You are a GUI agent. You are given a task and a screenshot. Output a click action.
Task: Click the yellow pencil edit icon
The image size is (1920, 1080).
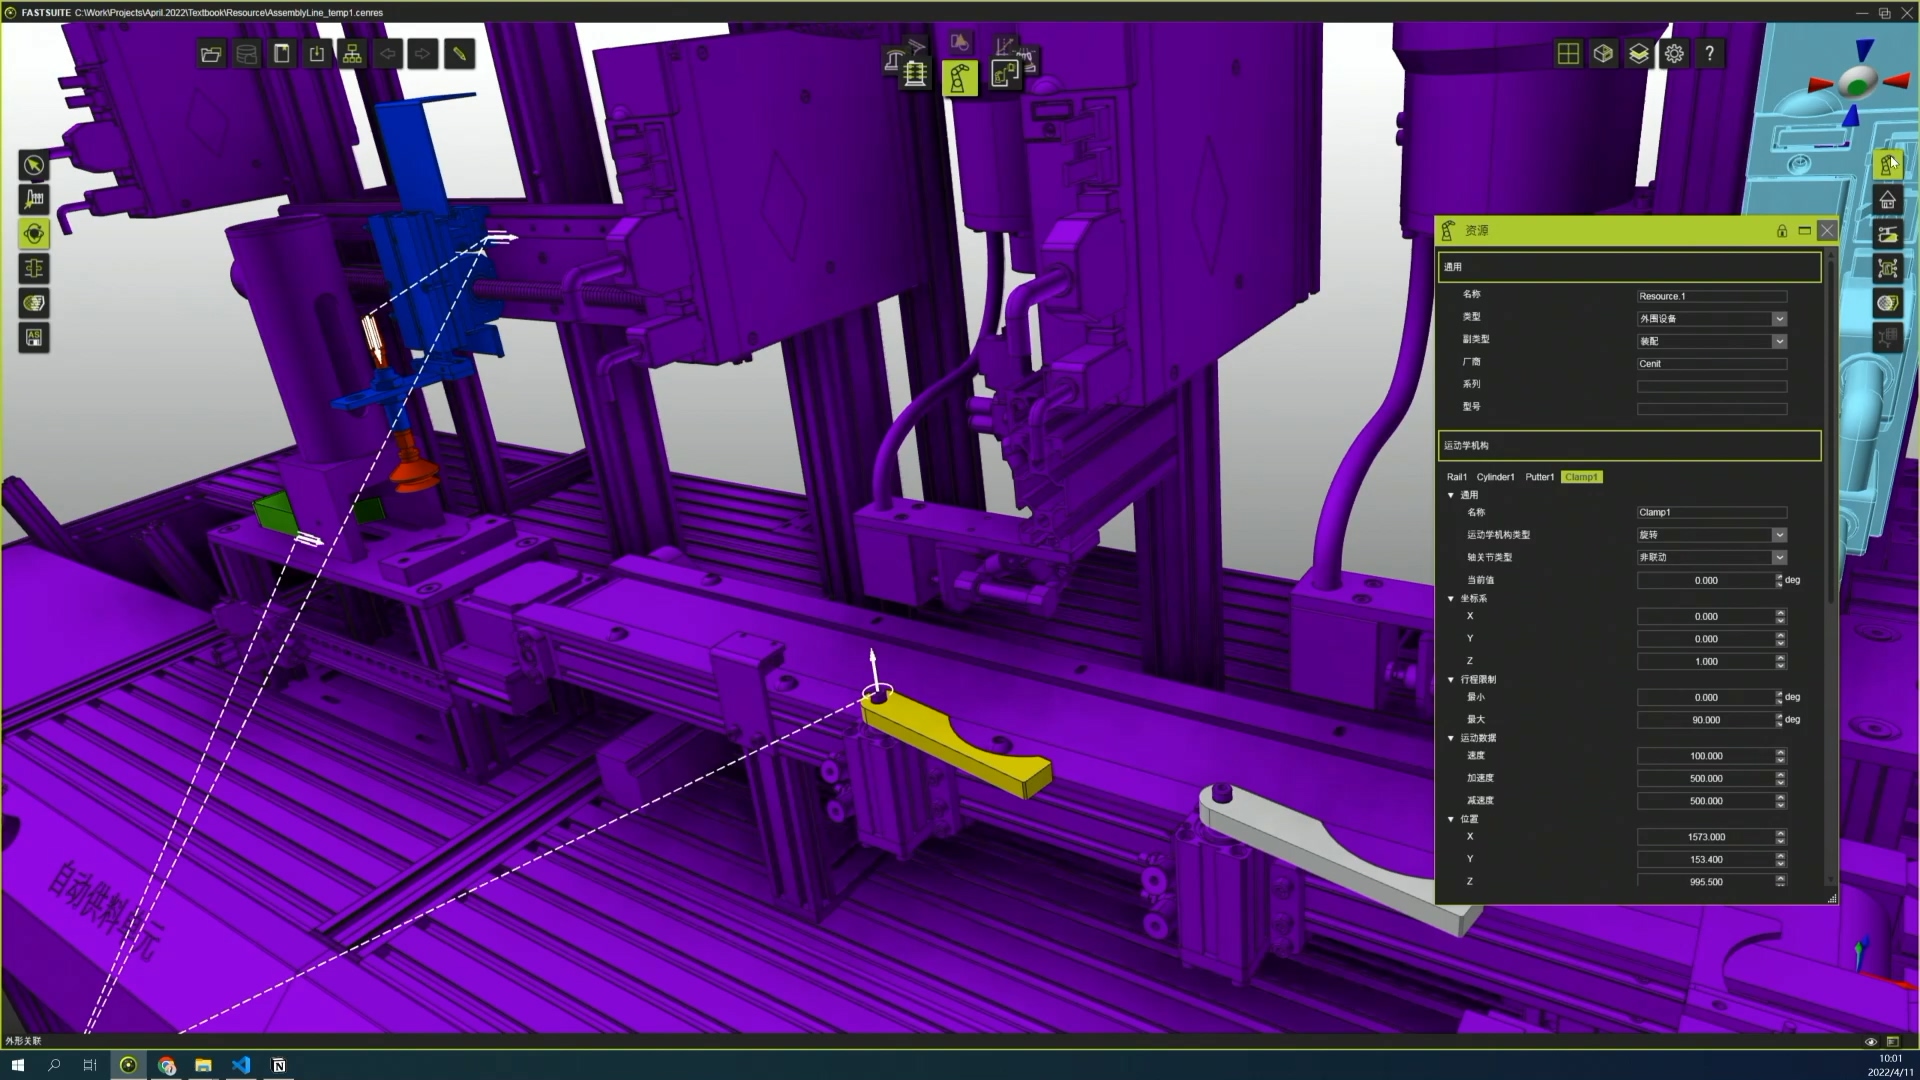459,54
